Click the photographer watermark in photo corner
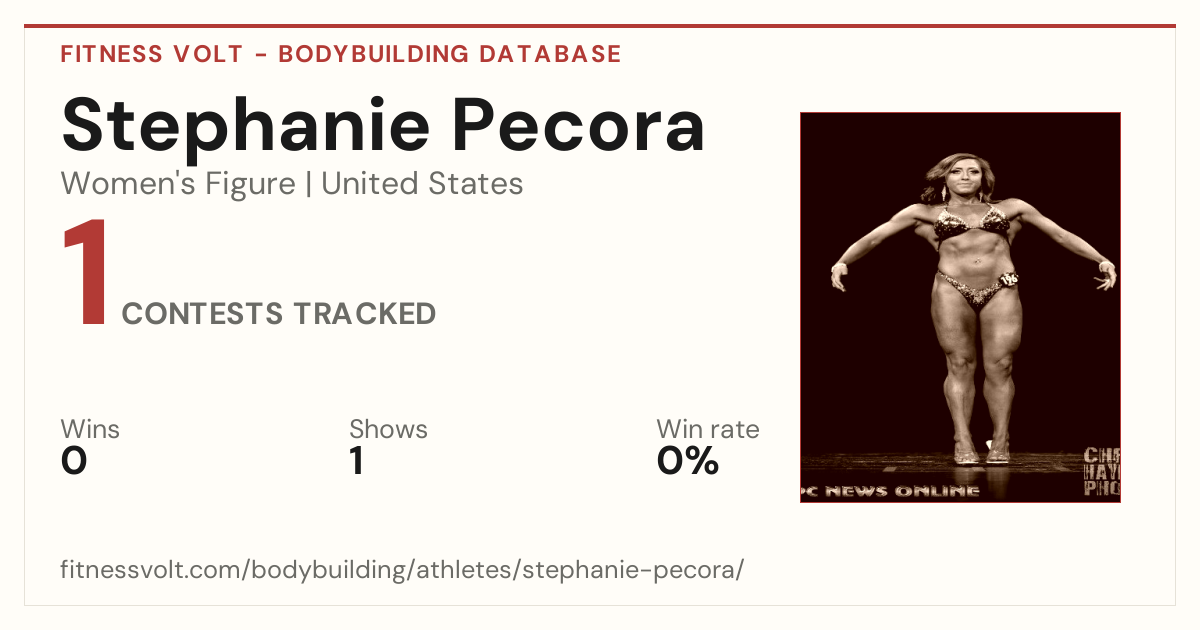Image resolution: width=1200 pixels, height=630 pixels. coord(1102,472)
